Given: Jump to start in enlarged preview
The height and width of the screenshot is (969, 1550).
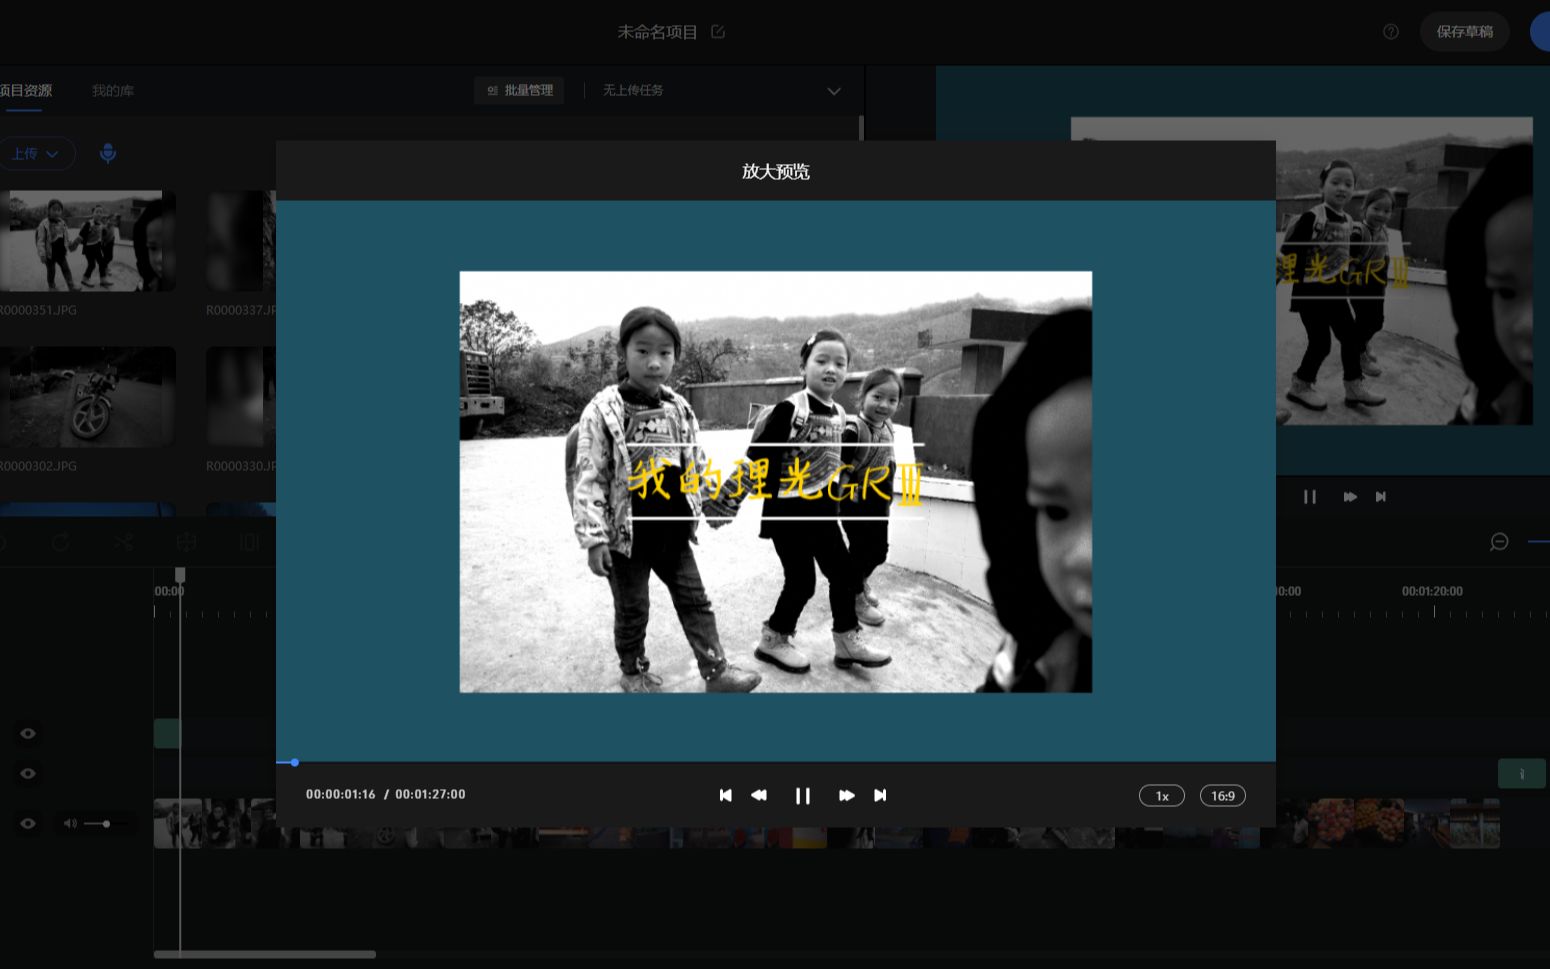Looking at the screenshot, I should pos(726,795).
